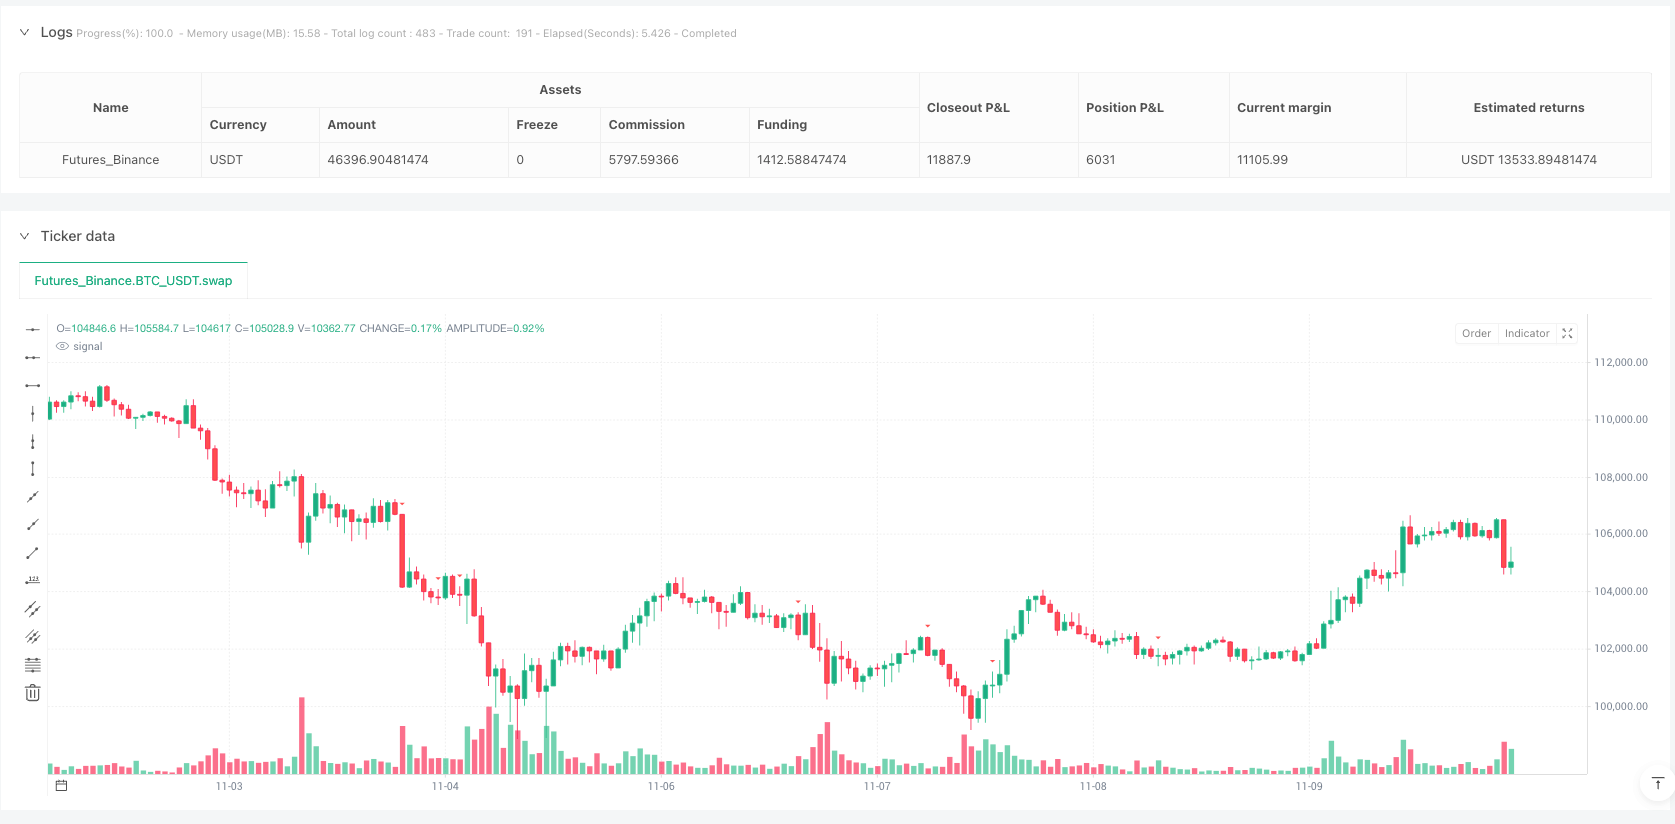Select the vertical segment drawing tool

pos(33,469)
